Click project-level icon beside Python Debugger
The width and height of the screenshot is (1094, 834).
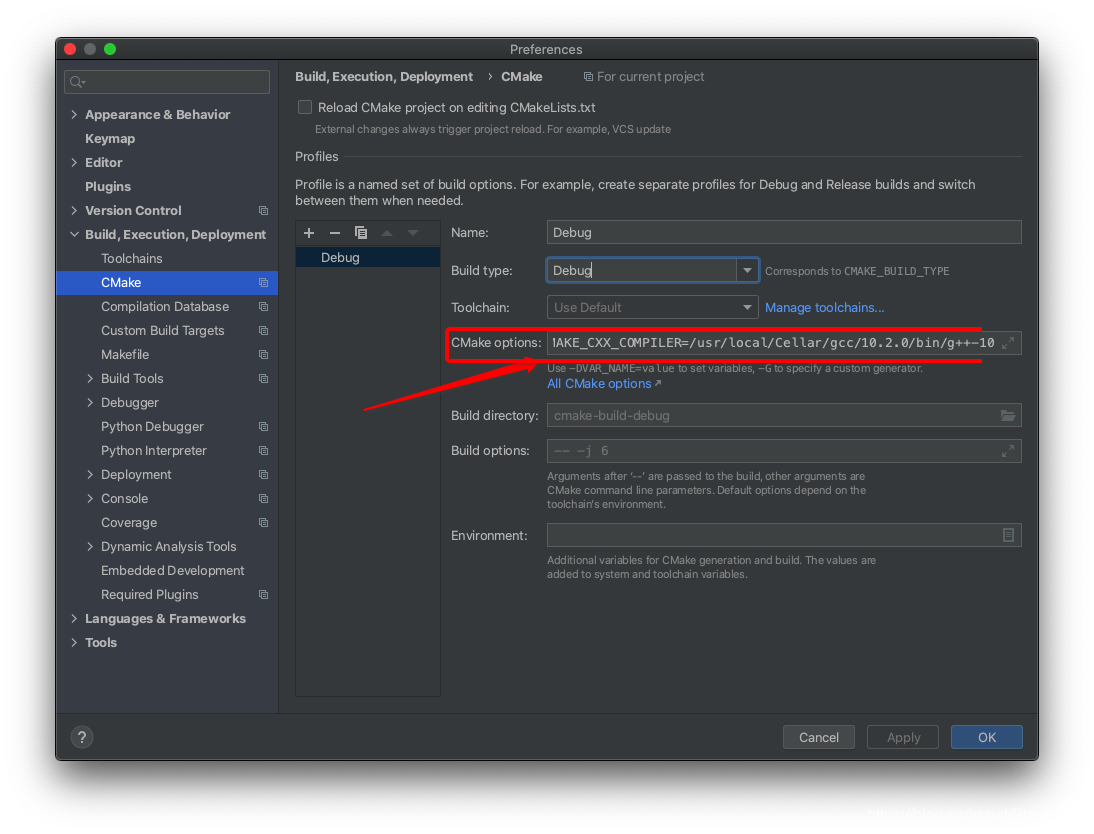263,426
